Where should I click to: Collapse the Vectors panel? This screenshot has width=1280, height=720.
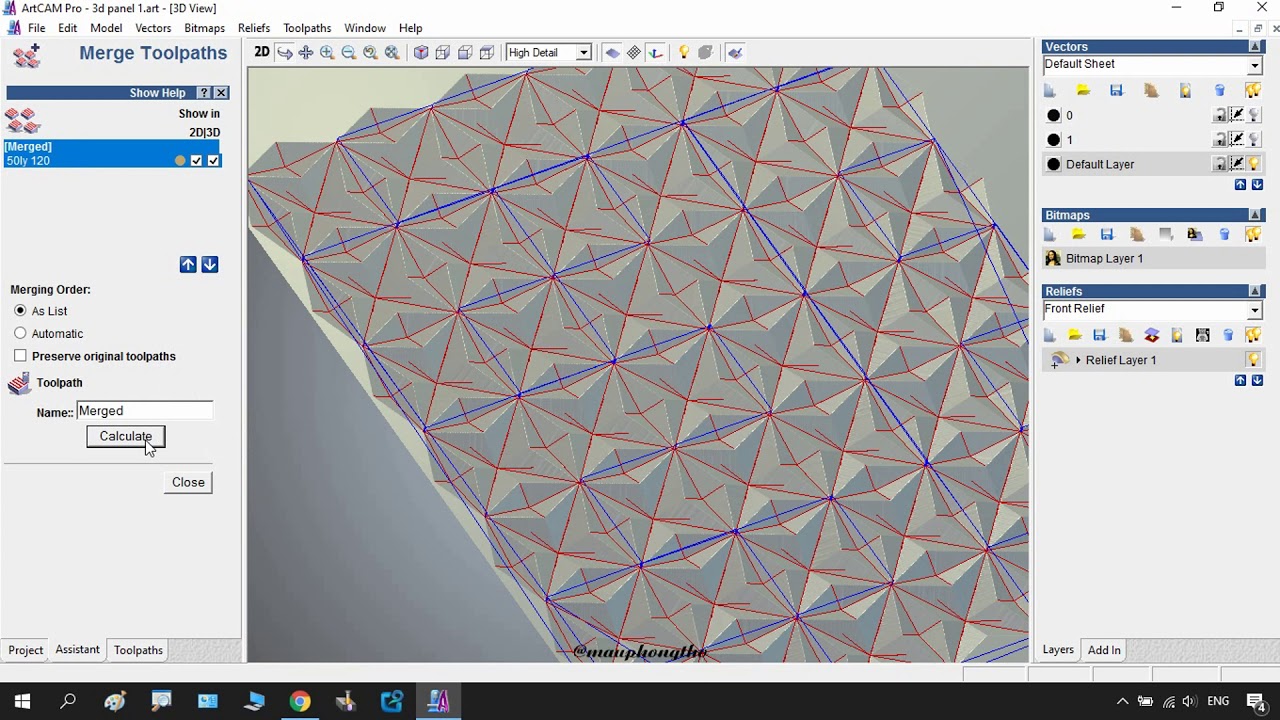pyautogui.click(x=1255, y=47)
